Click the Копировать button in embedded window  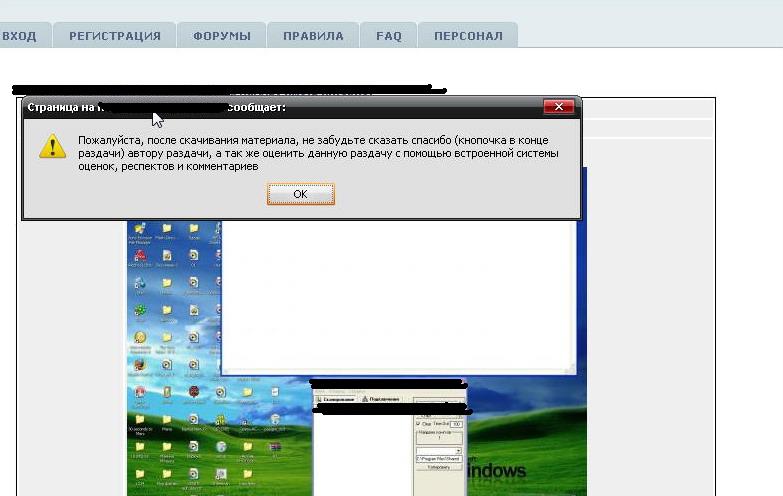439,467
